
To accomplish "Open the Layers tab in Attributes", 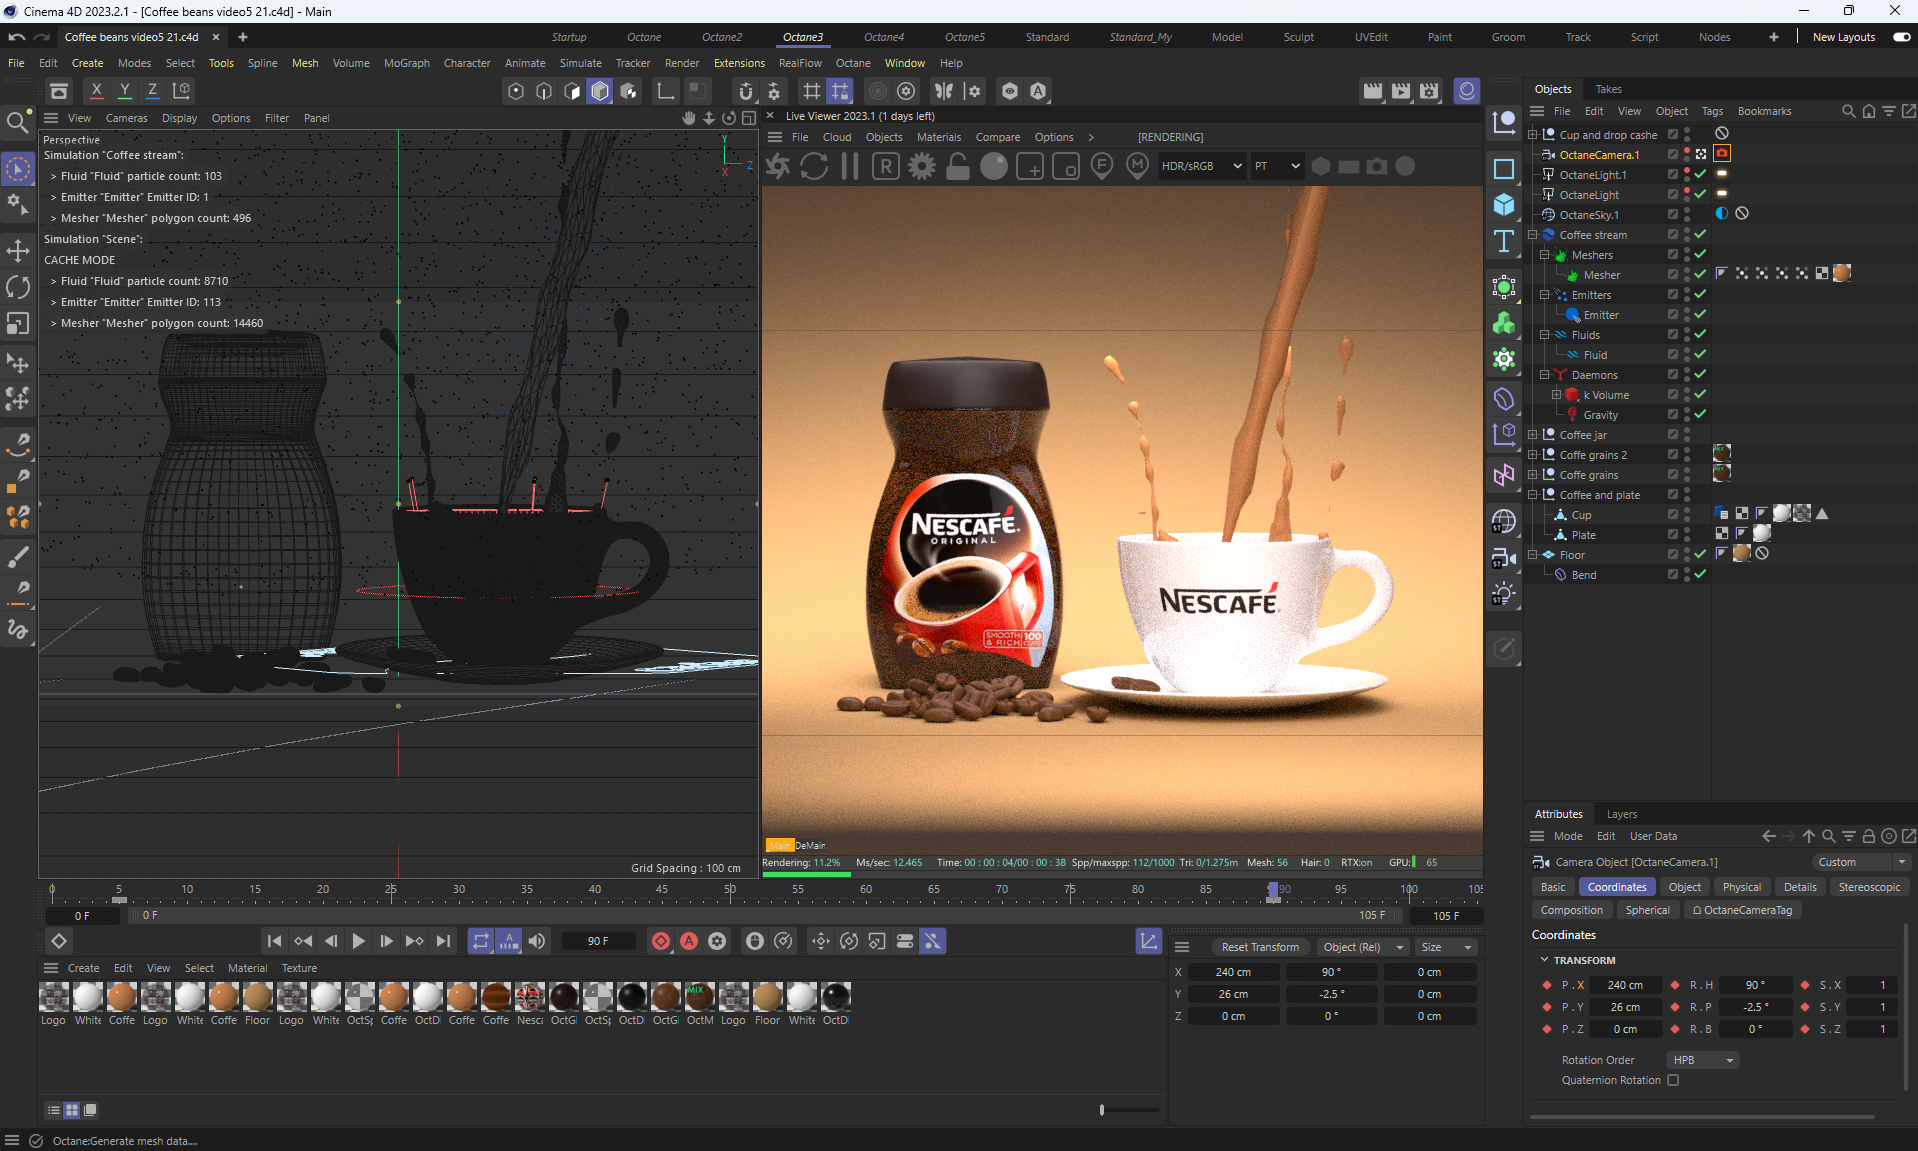I will coord(1621,814).
